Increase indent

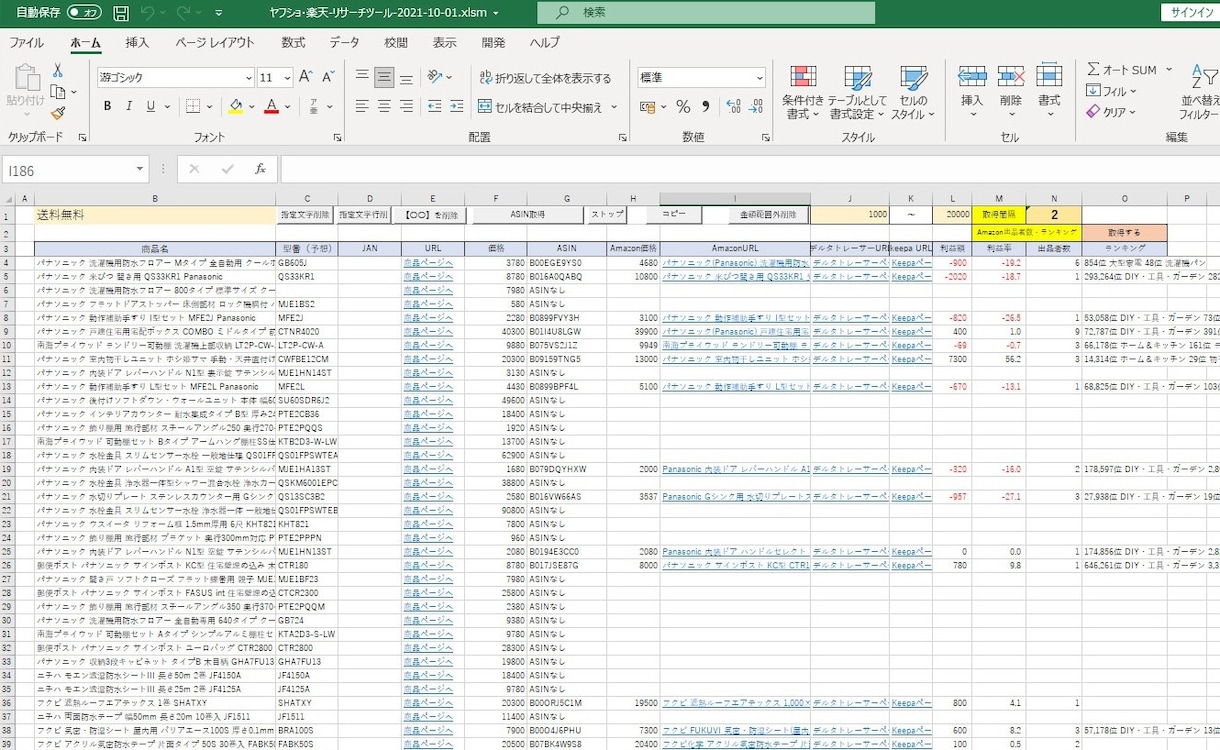point(457,106)
